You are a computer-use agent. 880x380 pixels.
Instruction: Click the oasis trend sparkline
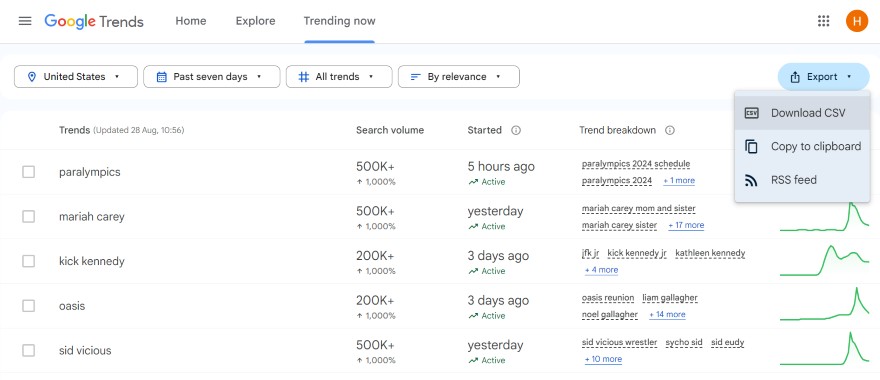pyautogui.click(x=824, y=305)
